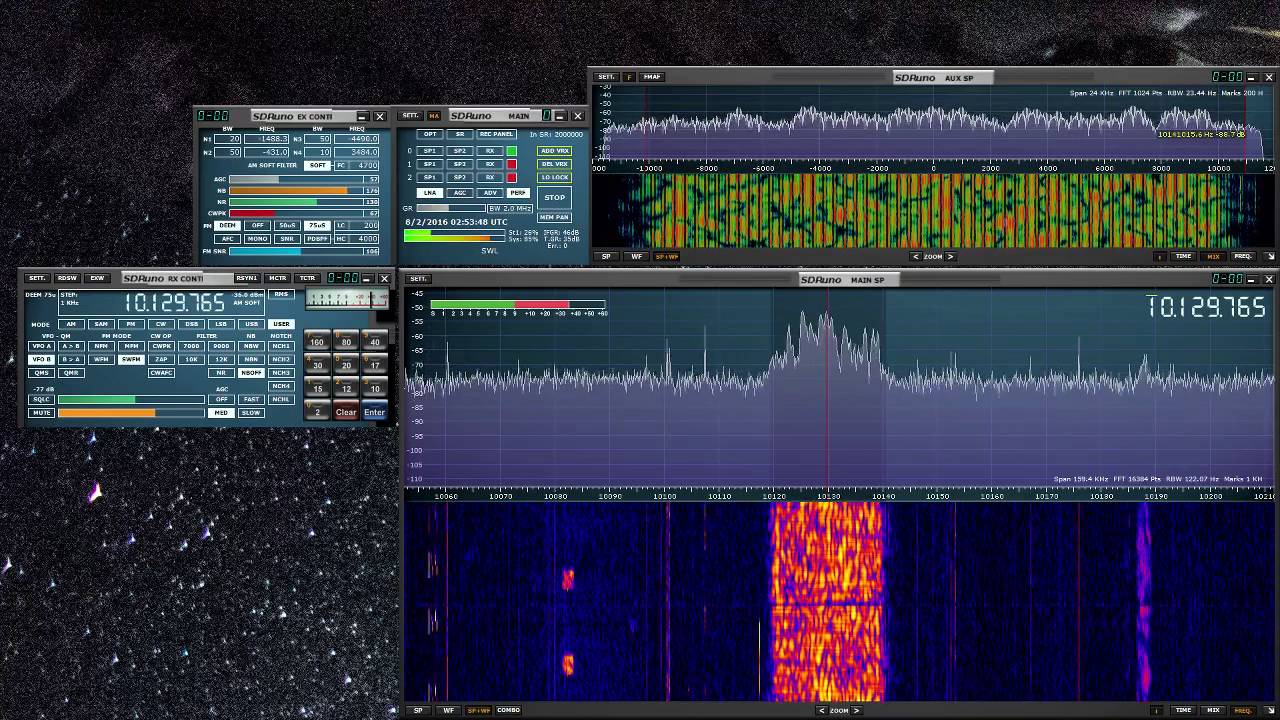Open EXW extended control window
1280x720 pixels.
[97, 278]
